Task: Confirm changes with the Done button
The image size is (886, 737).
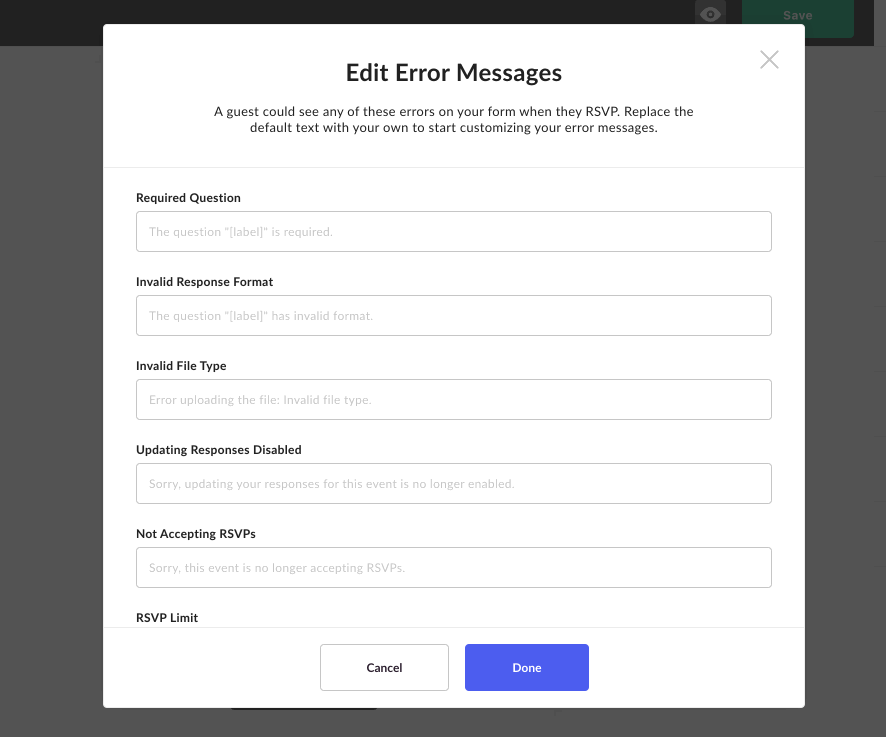Action: (x=527, y=667)
